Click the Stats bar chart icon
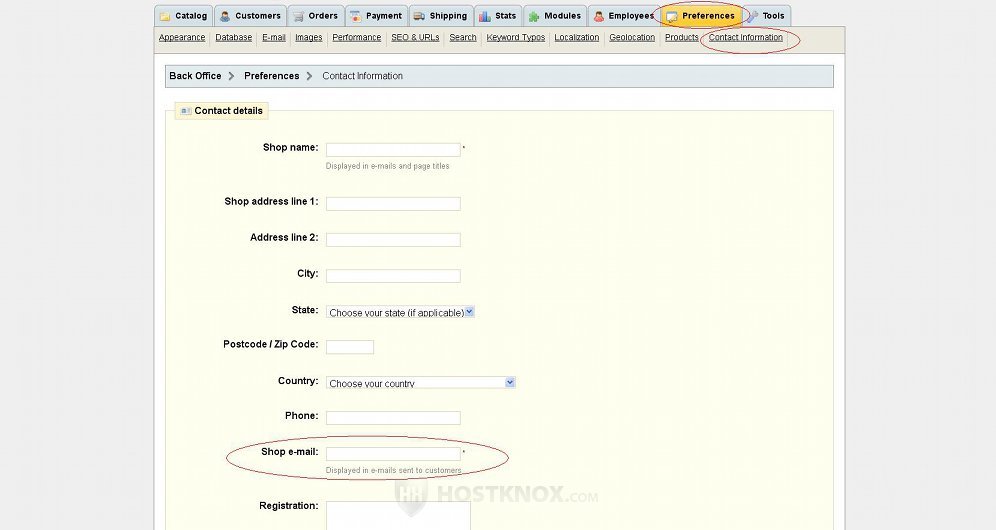This screenshot has width=996, height=530. [485, 17]
